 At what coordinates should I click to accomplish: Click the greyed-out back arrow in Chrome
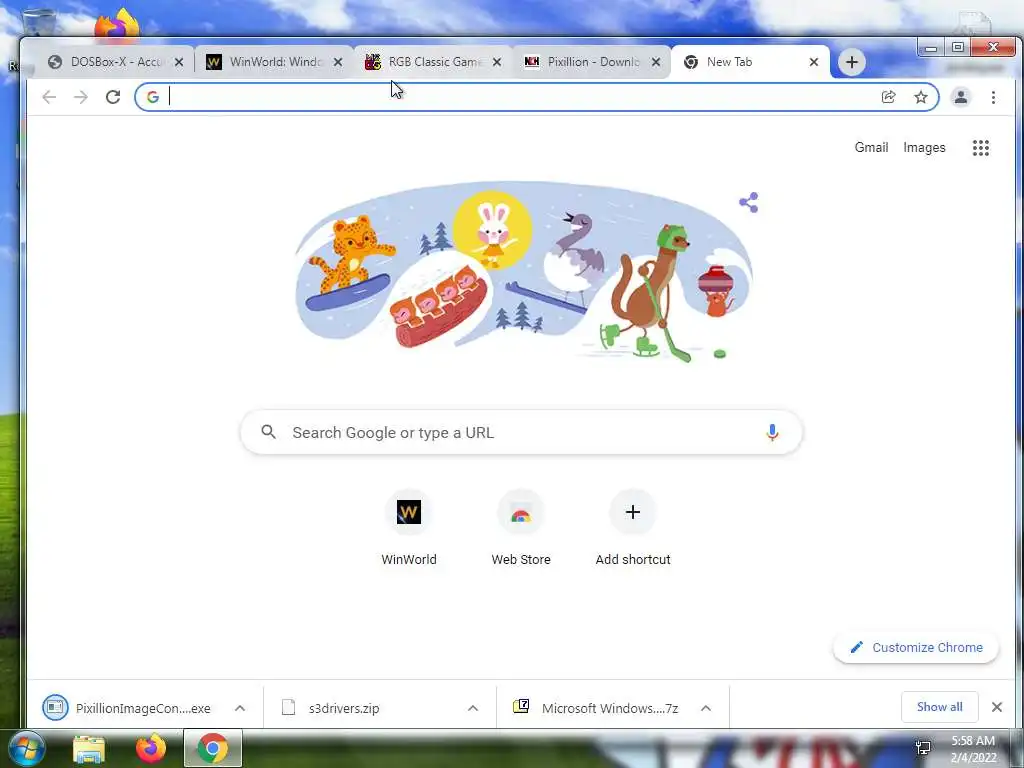pos(49,97)
